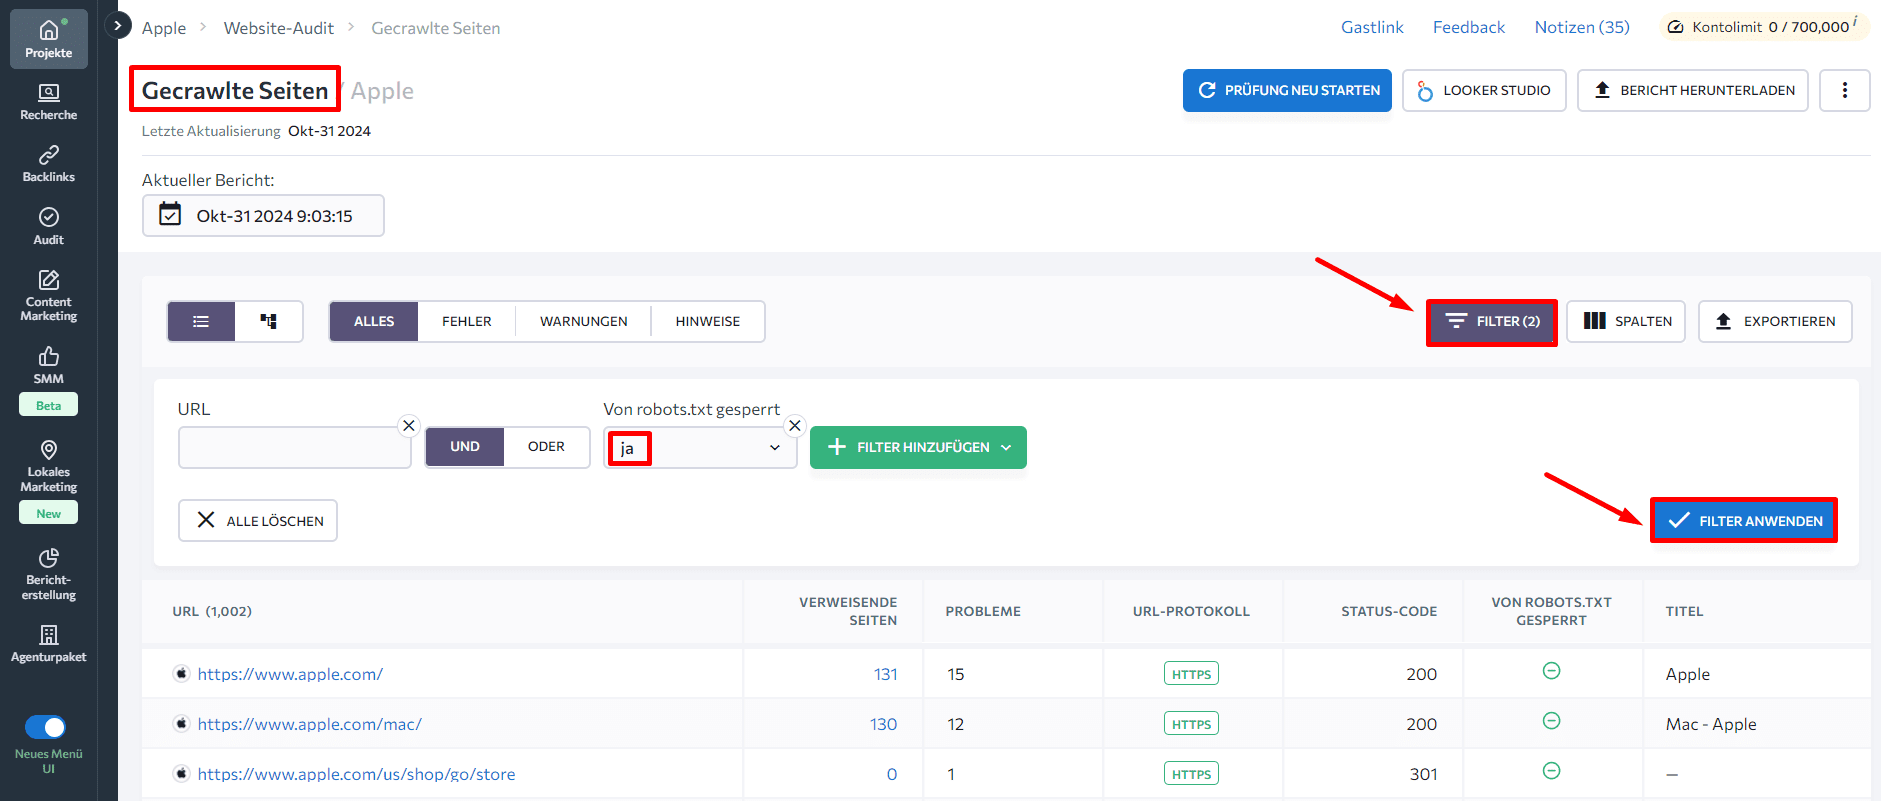Click Bericht herunterladen button
This screenshot has height=801, width=1881.
coord(1693,90)
